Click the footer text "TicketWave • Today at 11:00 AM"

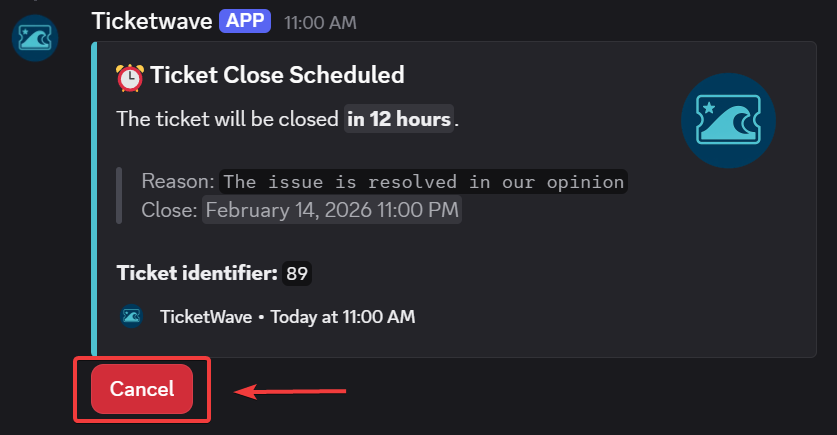[x=287, y=317]
